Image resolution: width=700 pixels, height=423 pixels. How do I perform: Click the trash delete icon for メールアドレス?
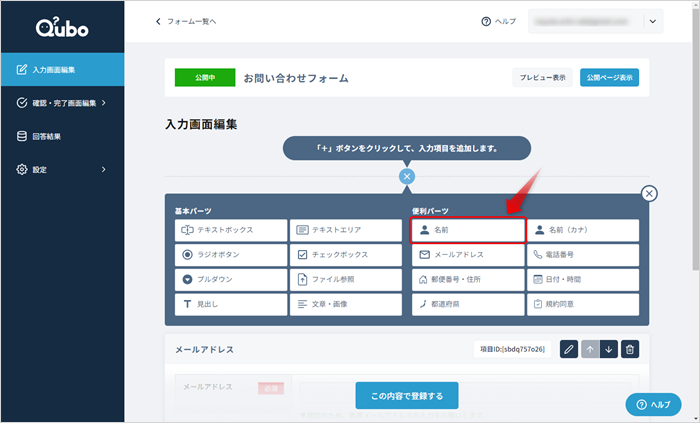(630, 349)
